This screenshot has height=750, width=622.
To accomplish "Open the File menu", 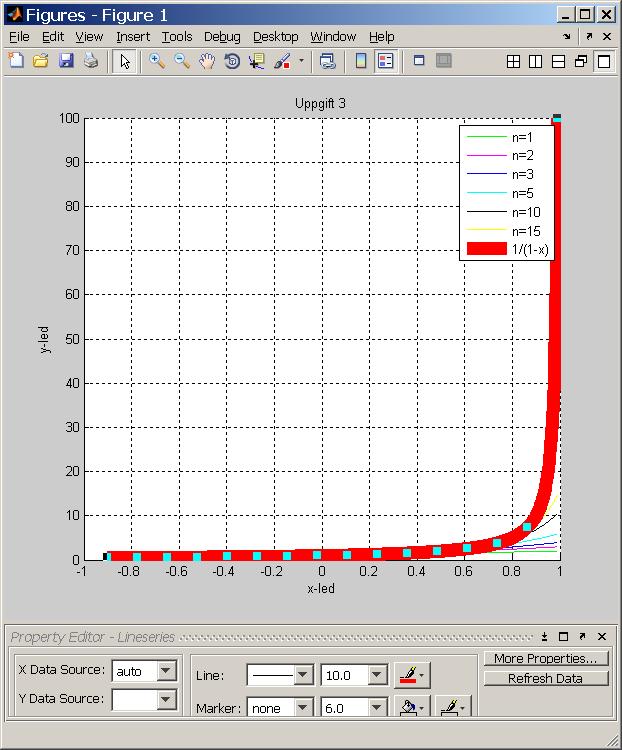I will click(x=19, y=36).
